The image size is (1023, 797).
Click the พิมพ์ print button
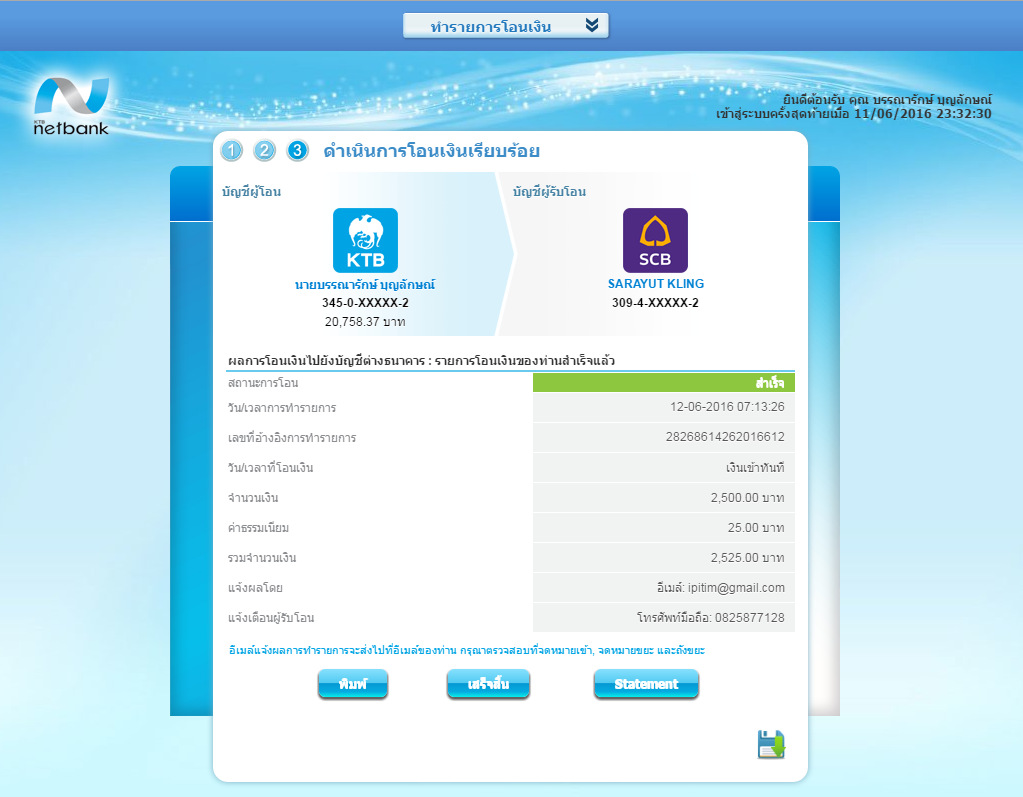click(x=353, y=684)
